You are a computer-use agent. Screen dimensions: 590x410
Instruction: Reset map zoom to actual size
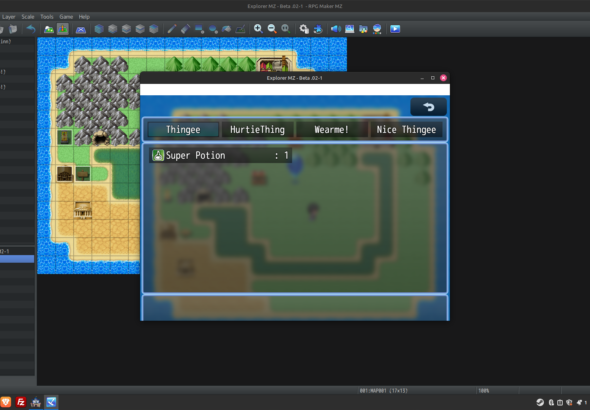(286, 29)
